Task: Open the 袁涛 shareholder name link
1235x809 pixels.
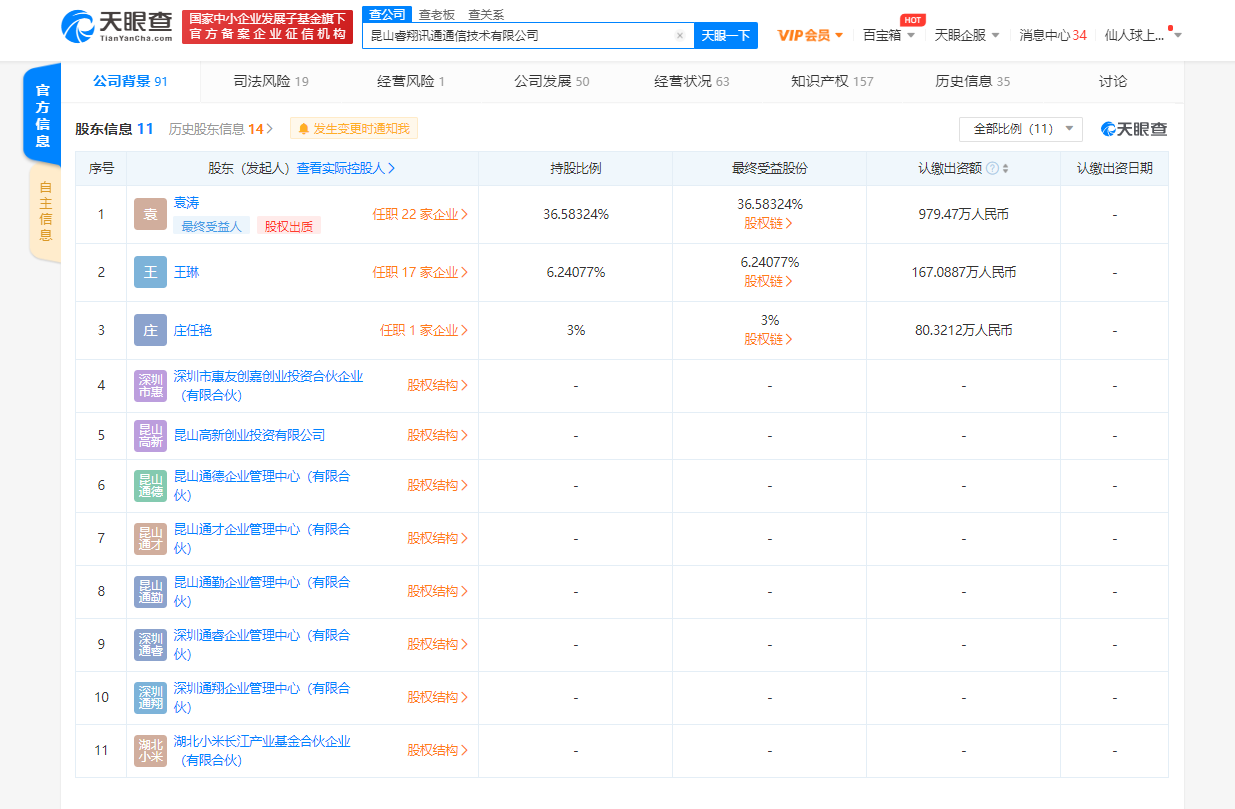Action: pyautogui.click(x=187, y=203)
